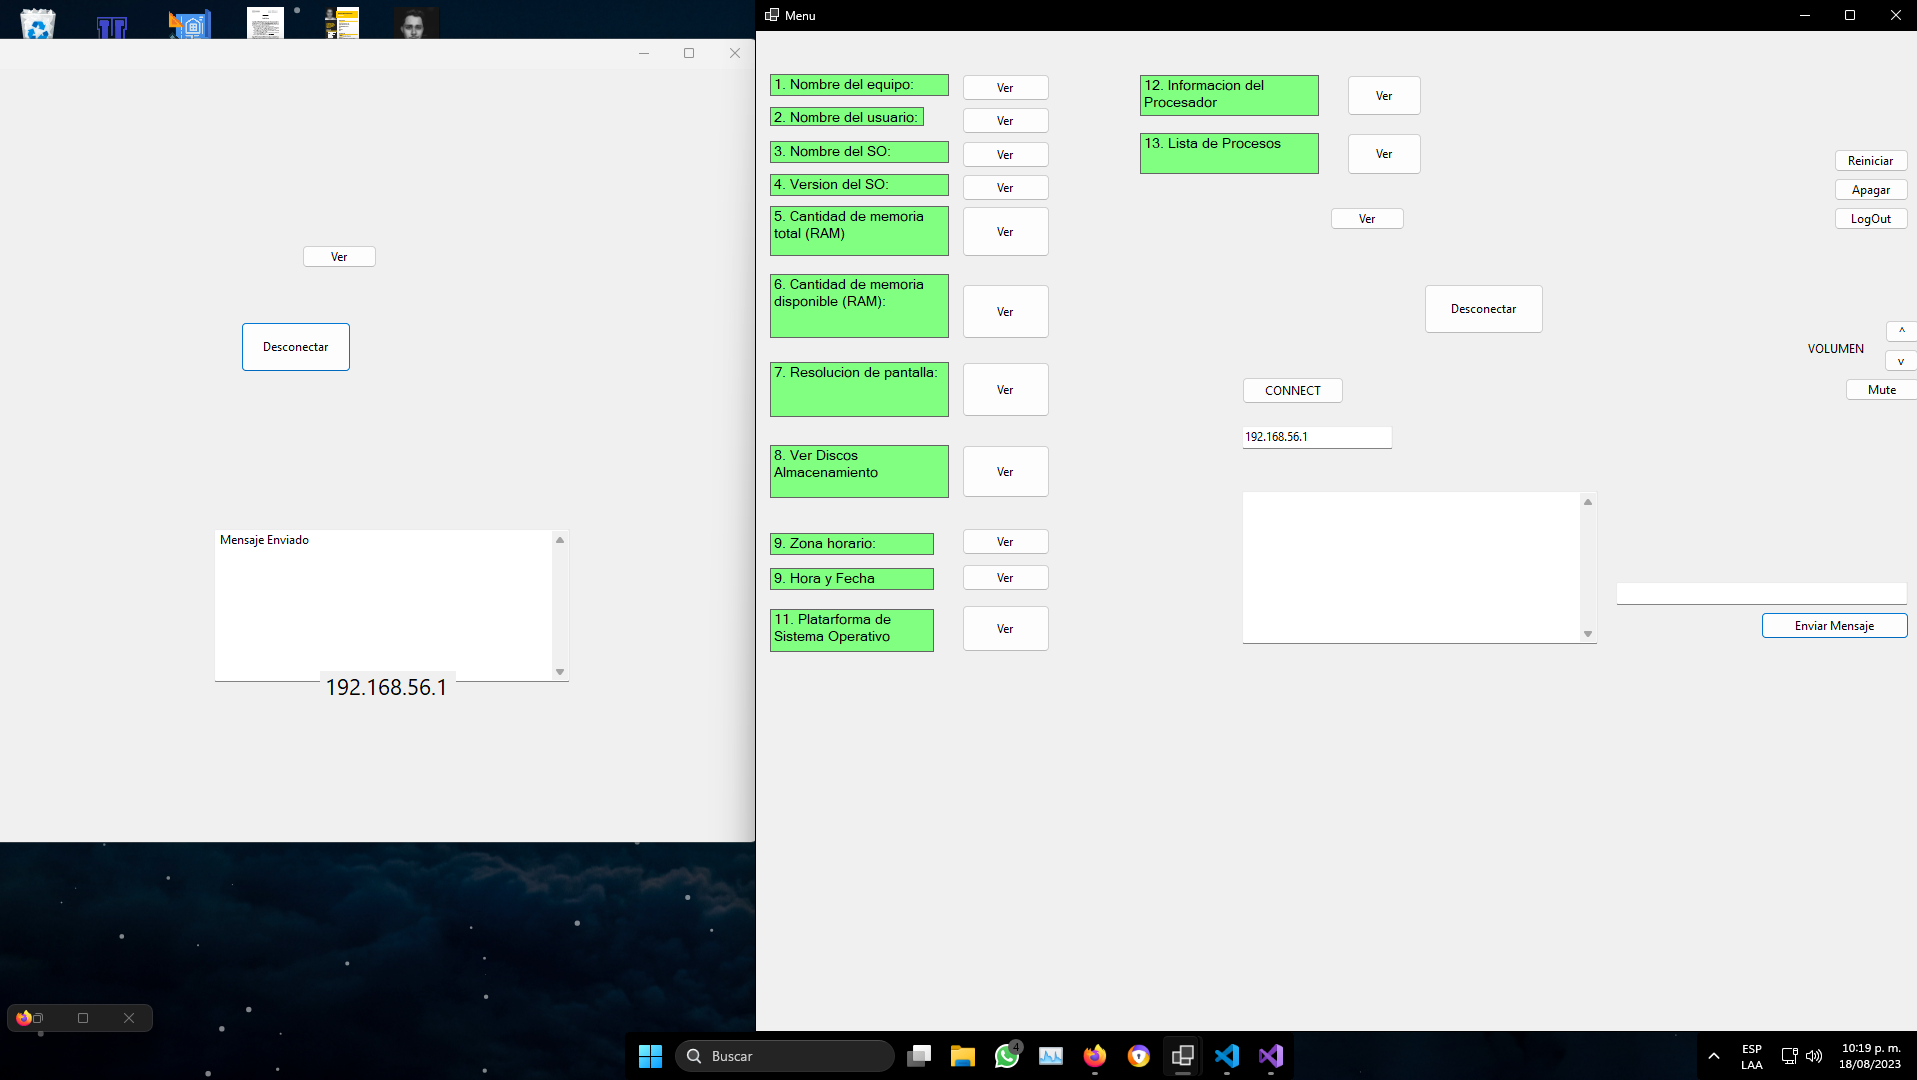Image resolution: width=1917 pixels, height=1080 pixels.
Task: Click the Mute button
Action: click(x=1881, y=390)
